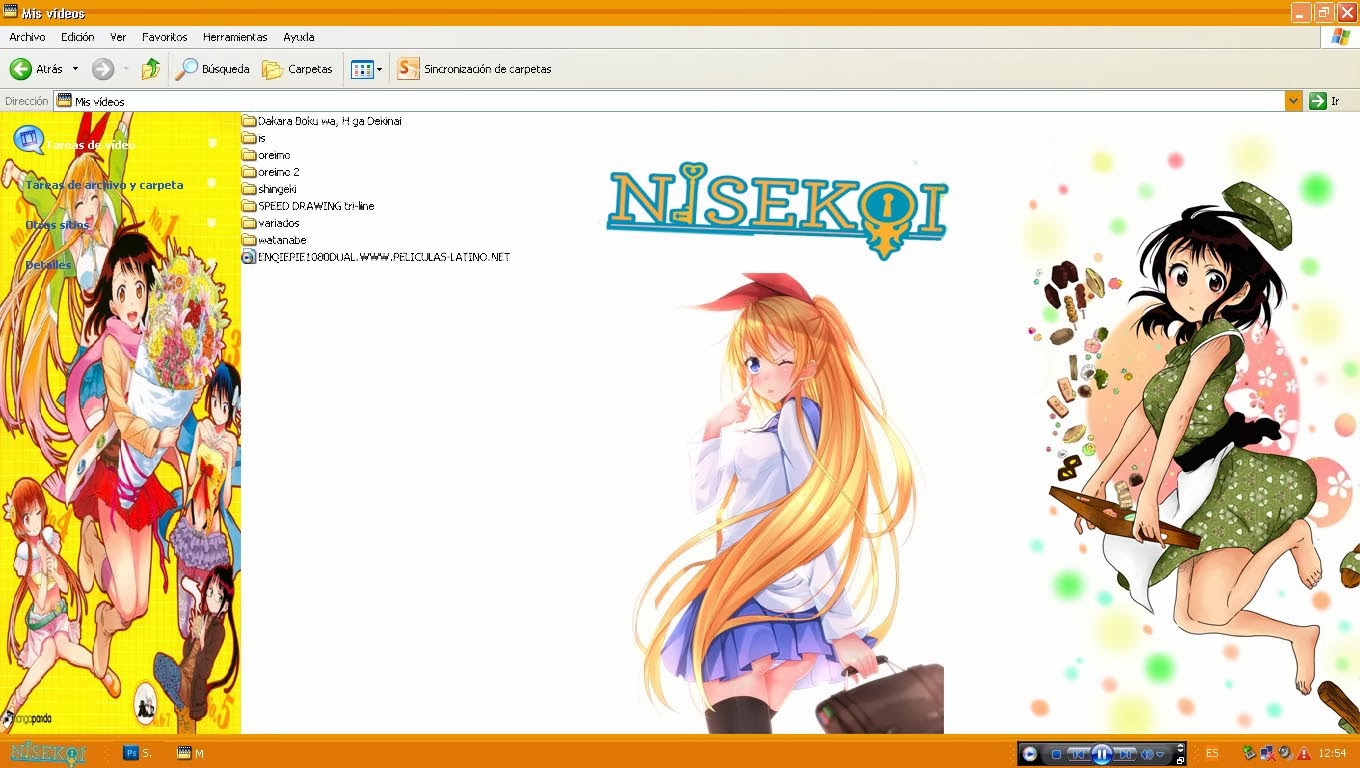Click the ENQIEPIE1080DUAL media file icon
Viewport: 1360px width, 768px height.
249,257
